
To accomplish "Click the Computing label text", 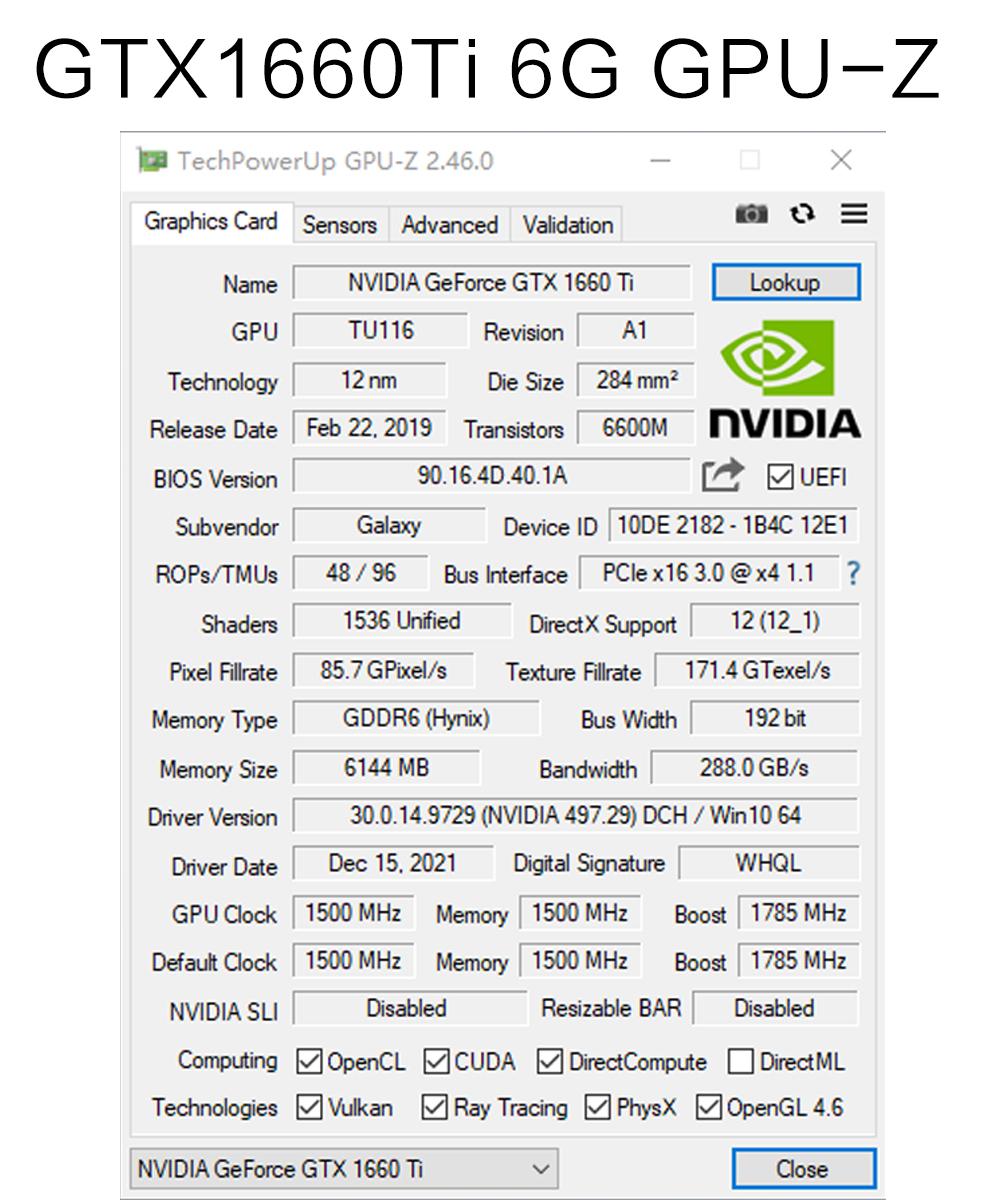I will point(227,1061).
